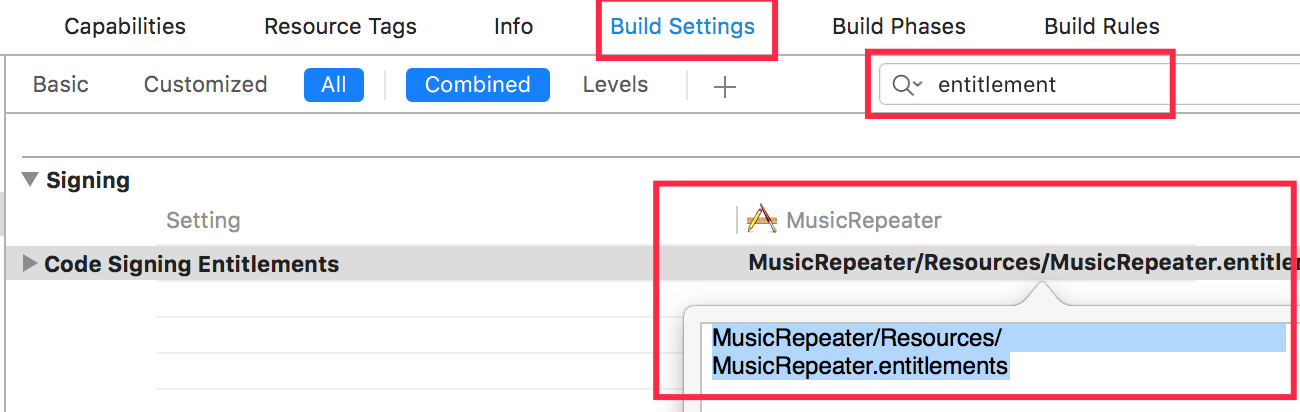
Task: Switch to the Resource Tags tab
Action: point(340,27)
